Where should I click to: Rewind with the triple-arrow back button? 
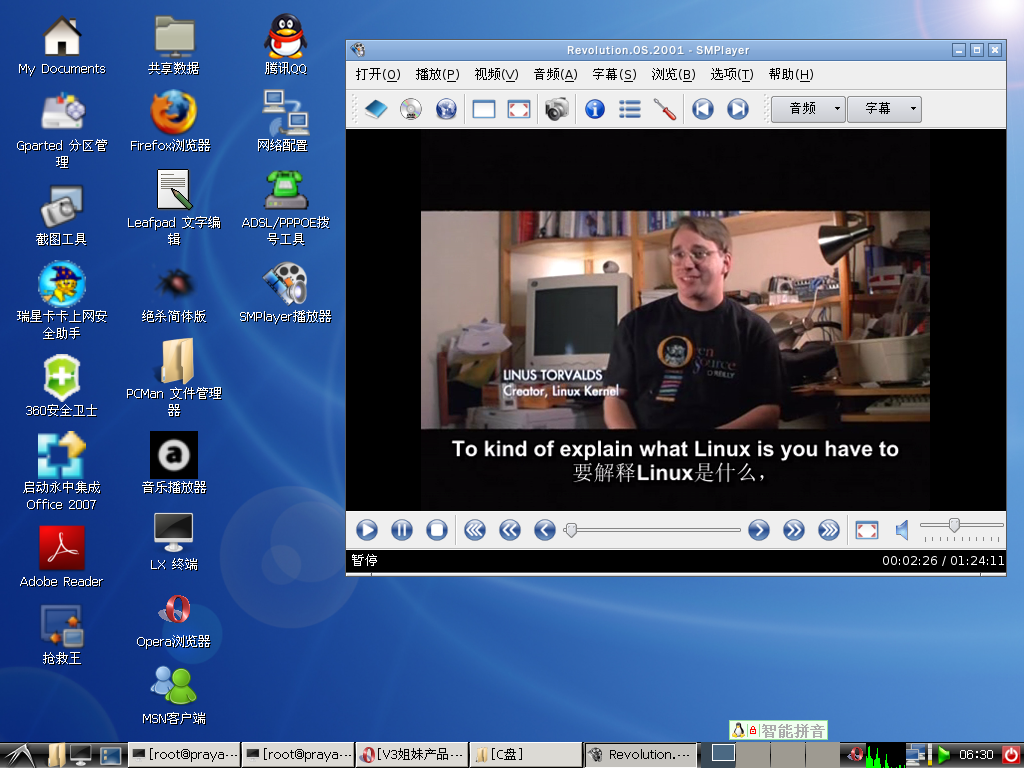click(475, 530)
